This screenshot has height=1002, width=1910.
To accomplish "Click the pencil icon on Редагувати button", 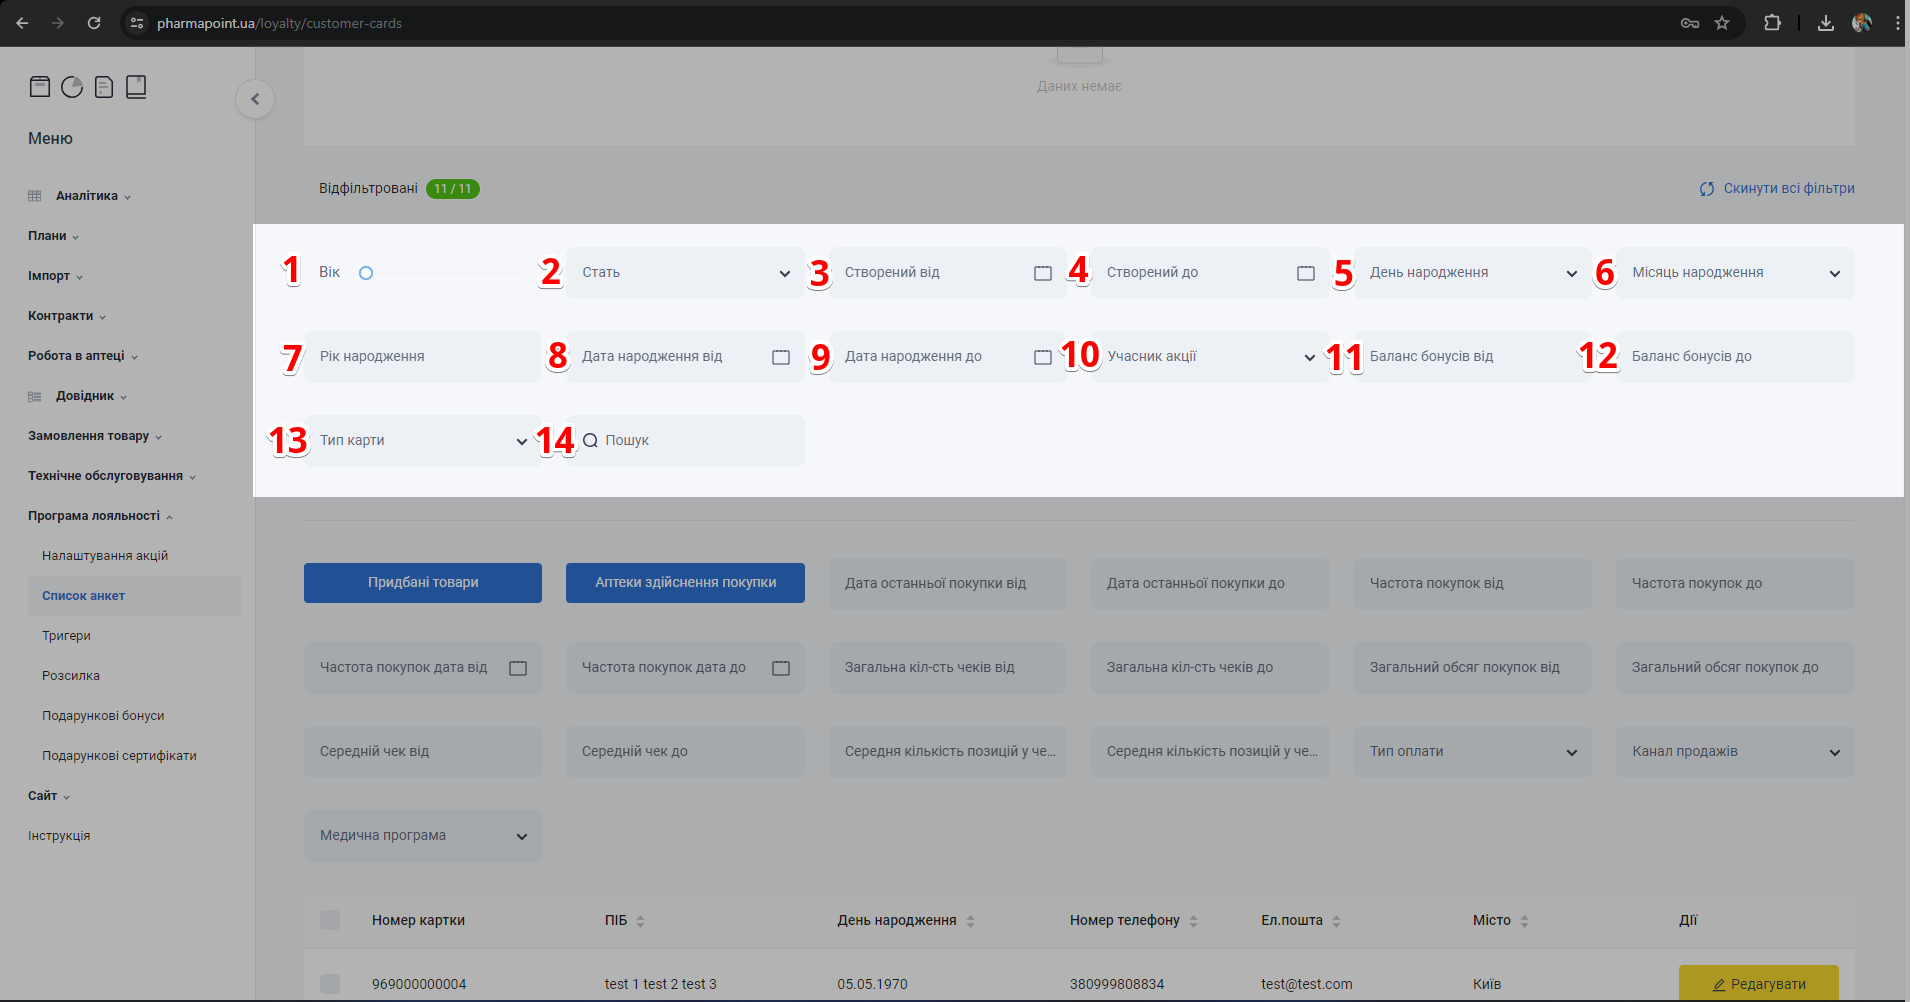I will tap(1719, 985).
